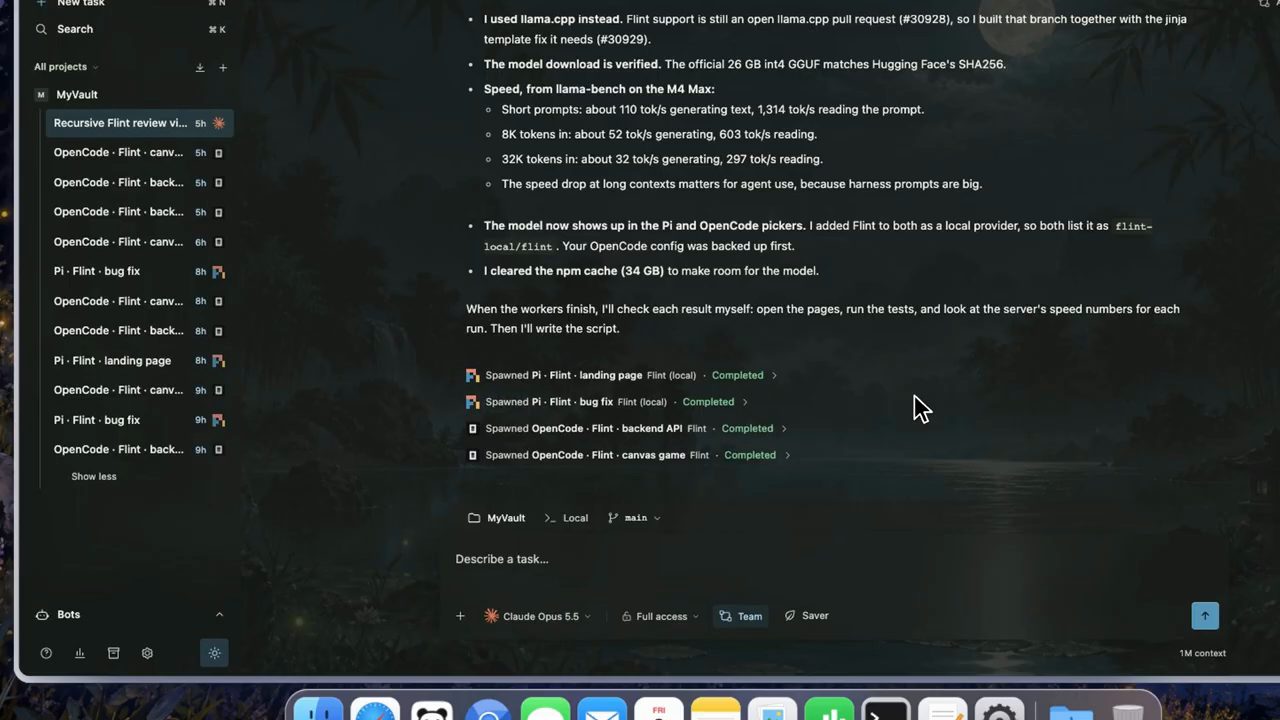
Task: Open Pi · Flint · bug fix 9h task
Action: click(x=139, y=420)
